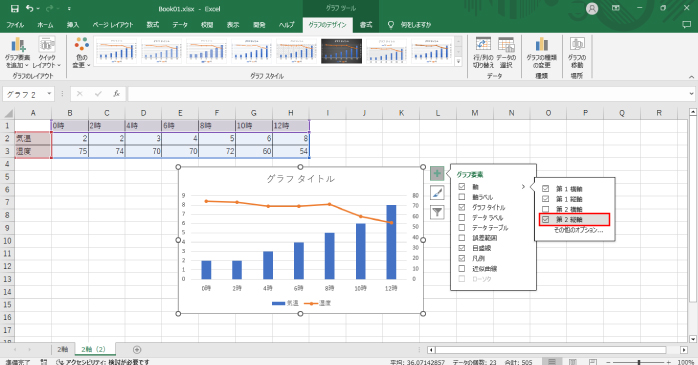Click Switch Row/Column icon
Viewport: 698px width, 365px height.
coord(483,52)
